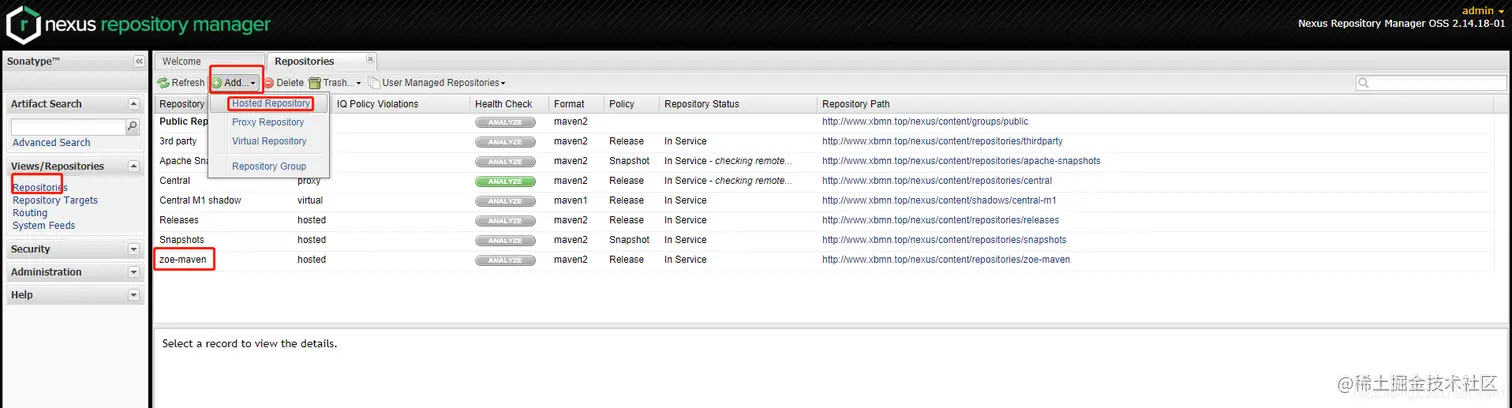
Task: Click the Nexus Repository Manager logo
Action: (x=138, y=23)
